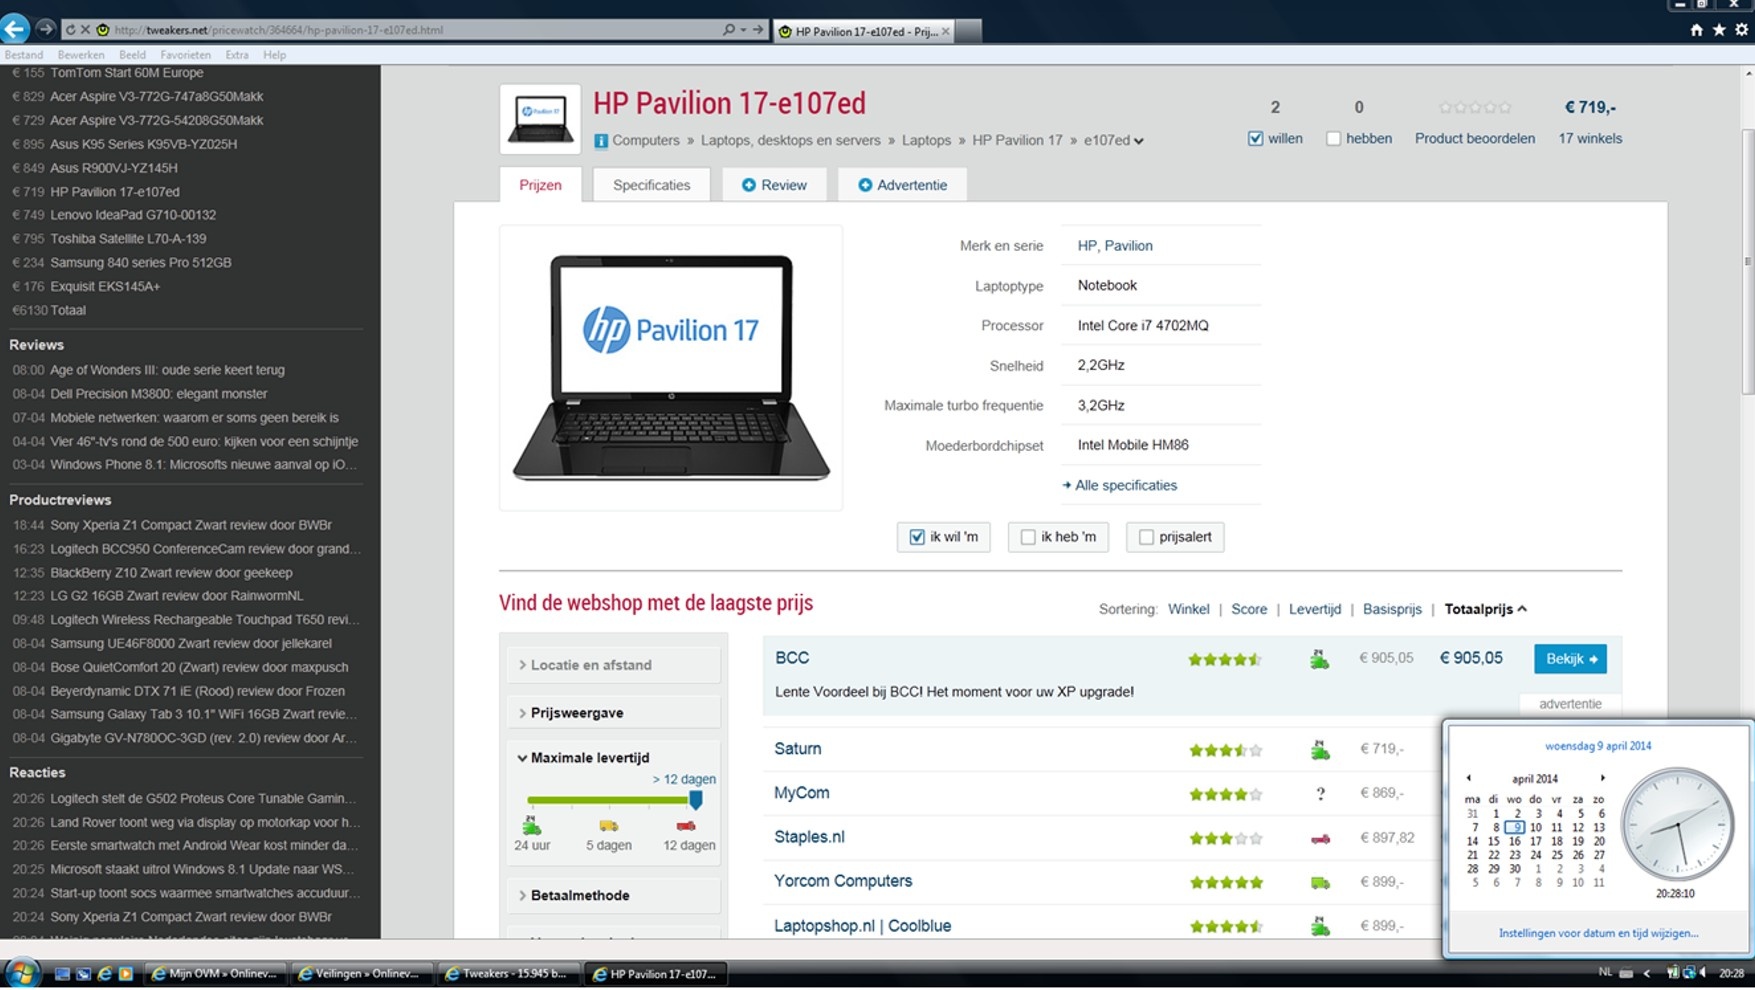Click Show Desktop quick launch icon
Viewport: 1755px width, 990px height.
[62, 973]
